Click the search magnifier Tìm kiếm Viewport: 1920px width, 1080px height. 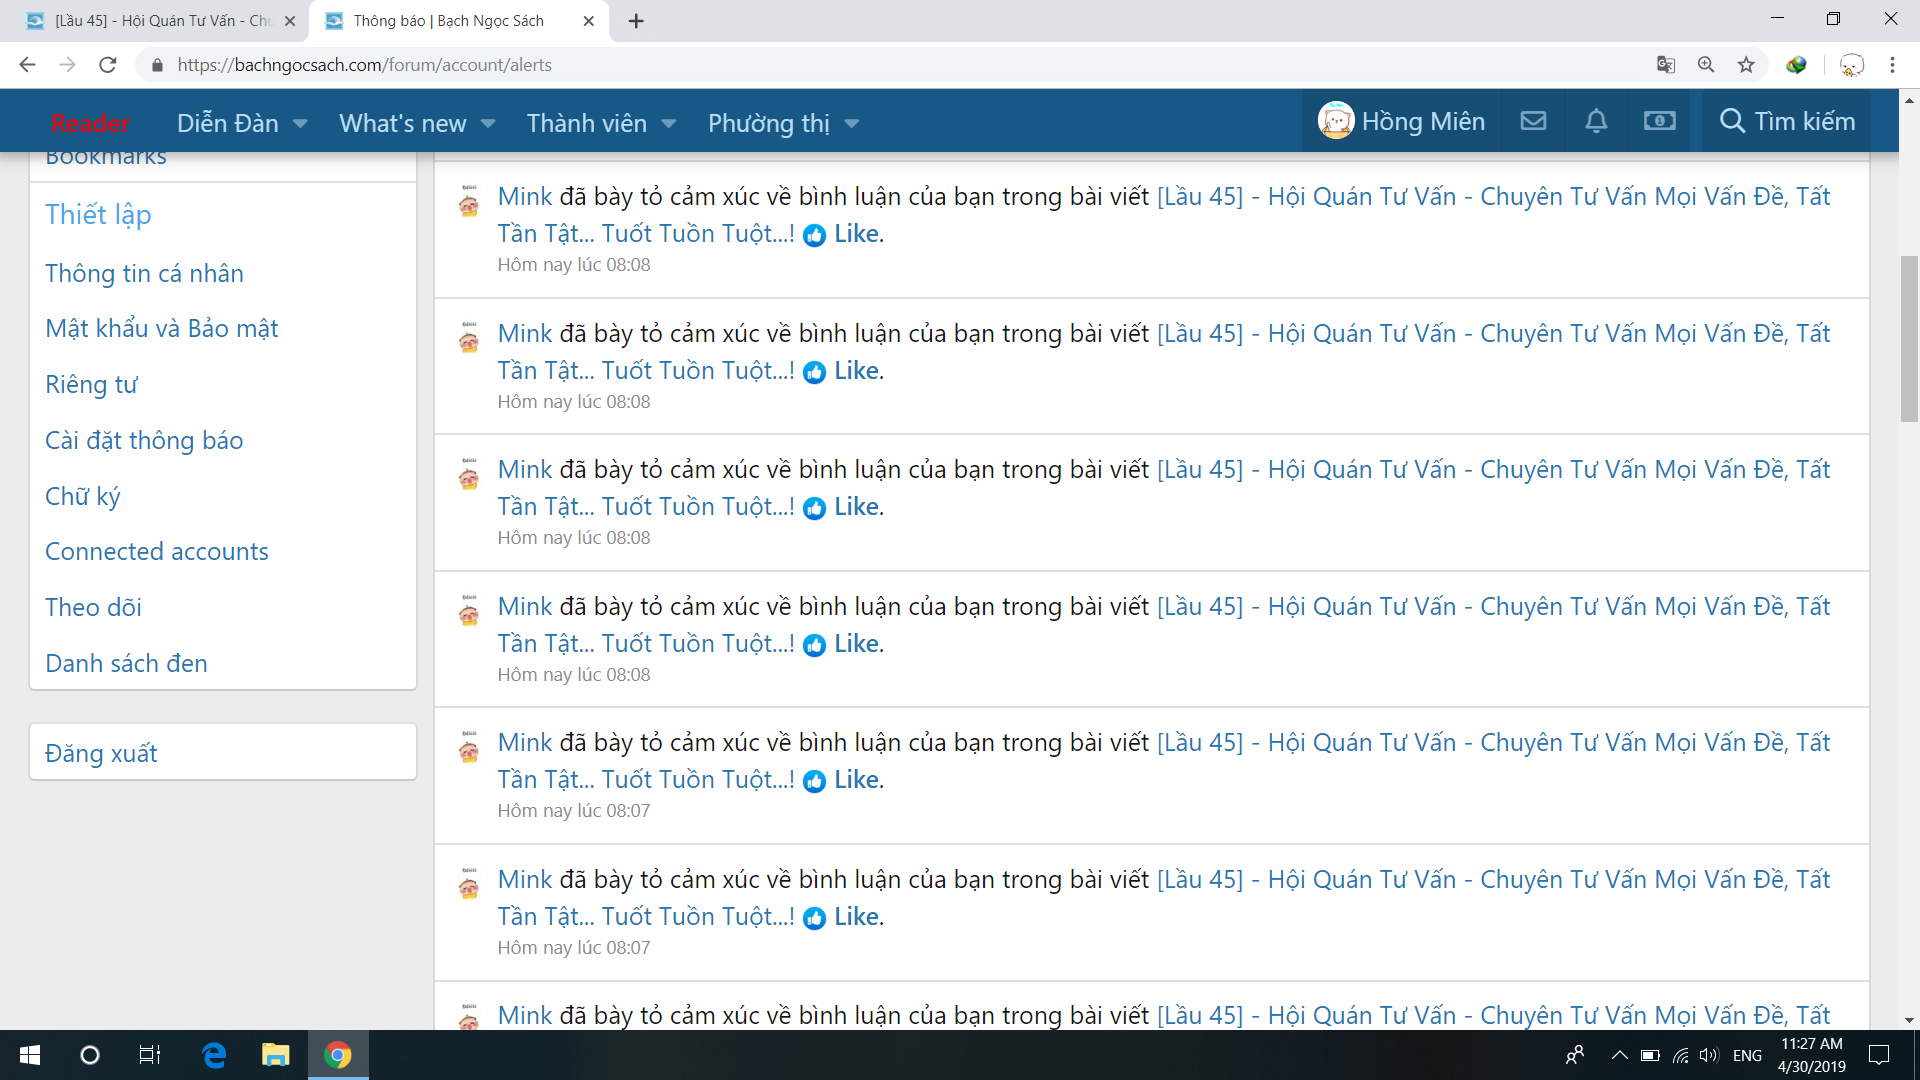pos(1786,121)
